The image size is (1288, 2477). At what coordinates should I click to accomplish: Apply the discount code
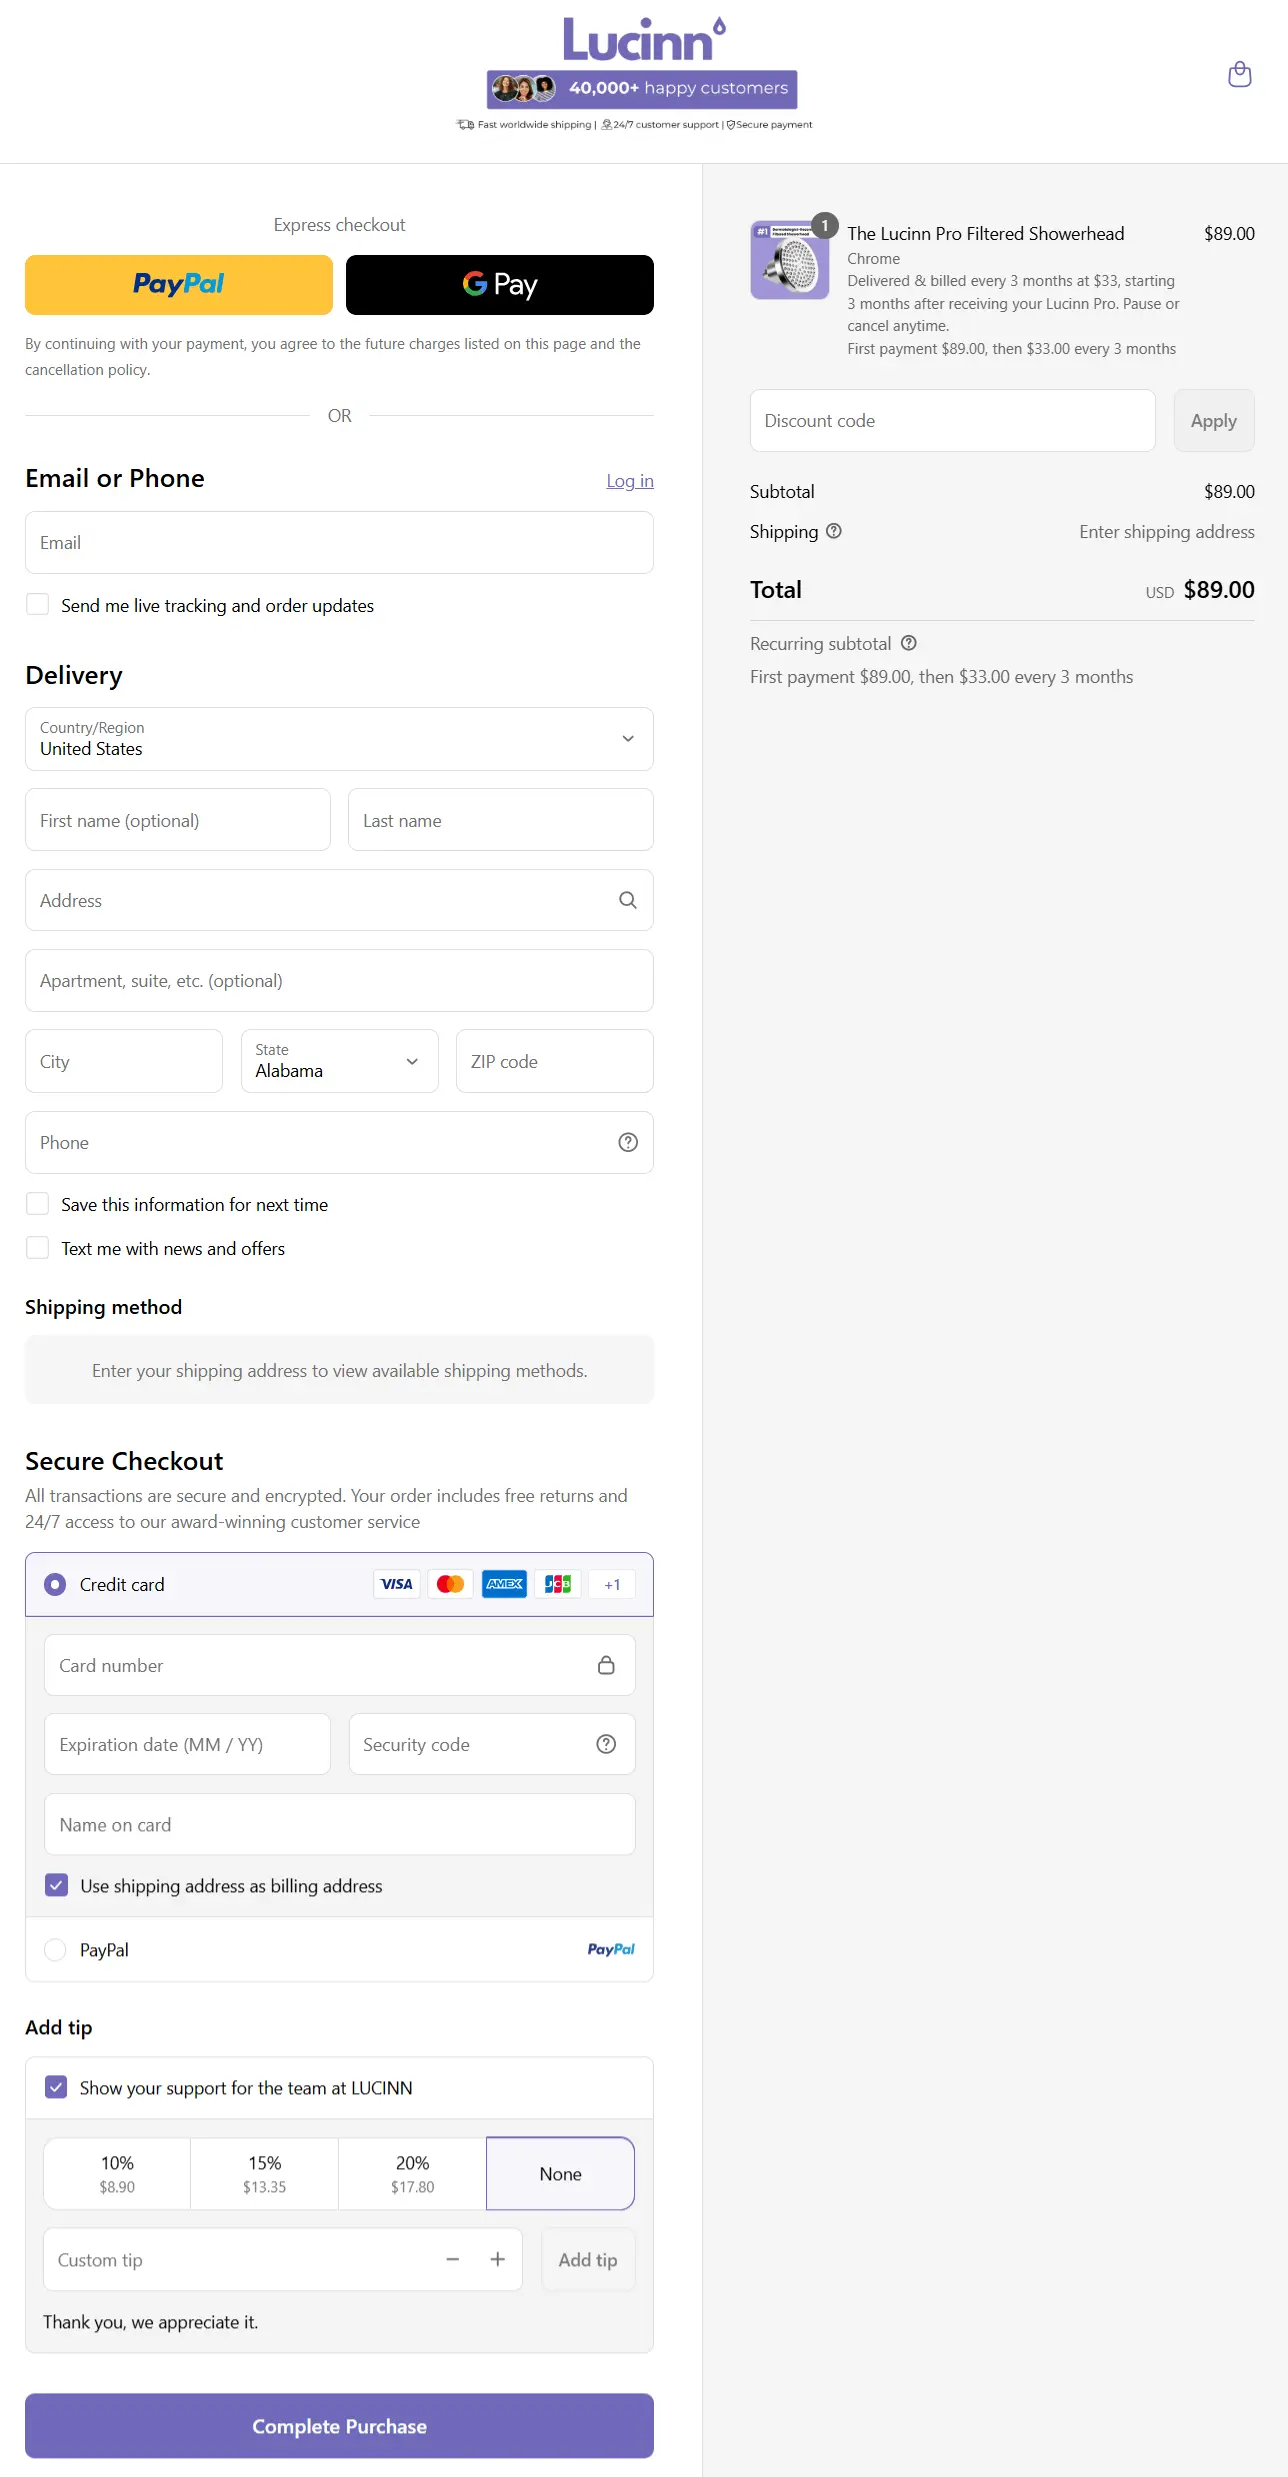1214,421
